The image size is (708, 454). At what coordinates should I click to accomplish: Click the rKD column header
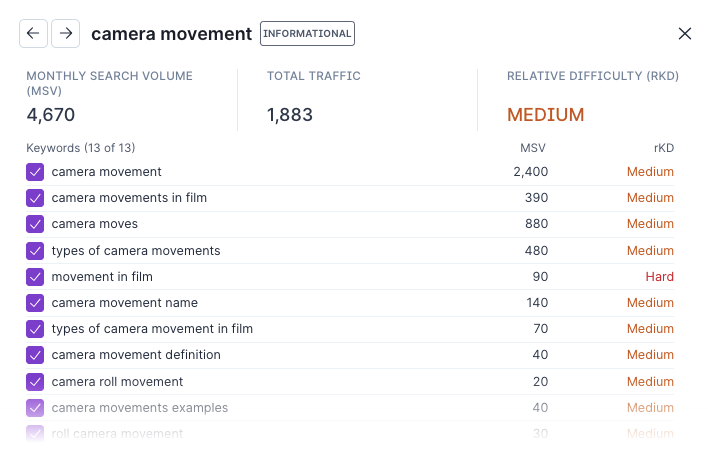click(x=663, y=148)
